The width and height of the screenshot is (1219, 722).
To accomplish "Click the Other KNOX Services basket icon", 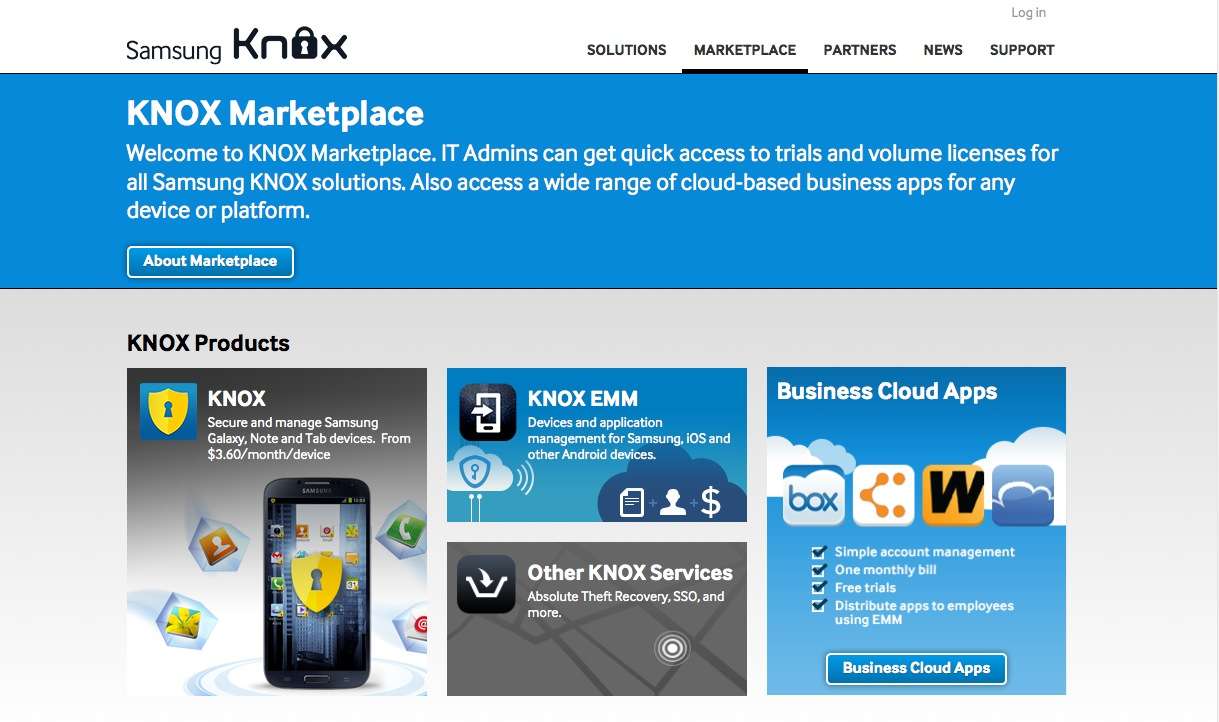I will (487, 584).
